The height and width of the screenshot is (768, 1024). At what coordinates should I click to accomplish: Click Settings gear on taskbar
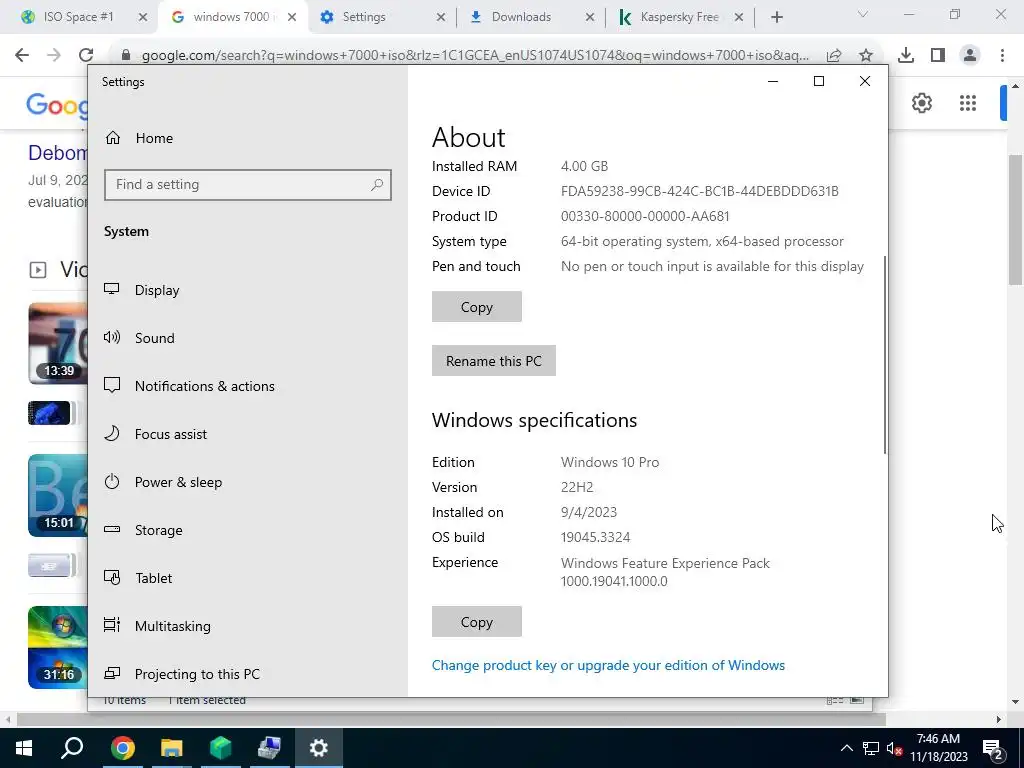[x=319, y=748]
